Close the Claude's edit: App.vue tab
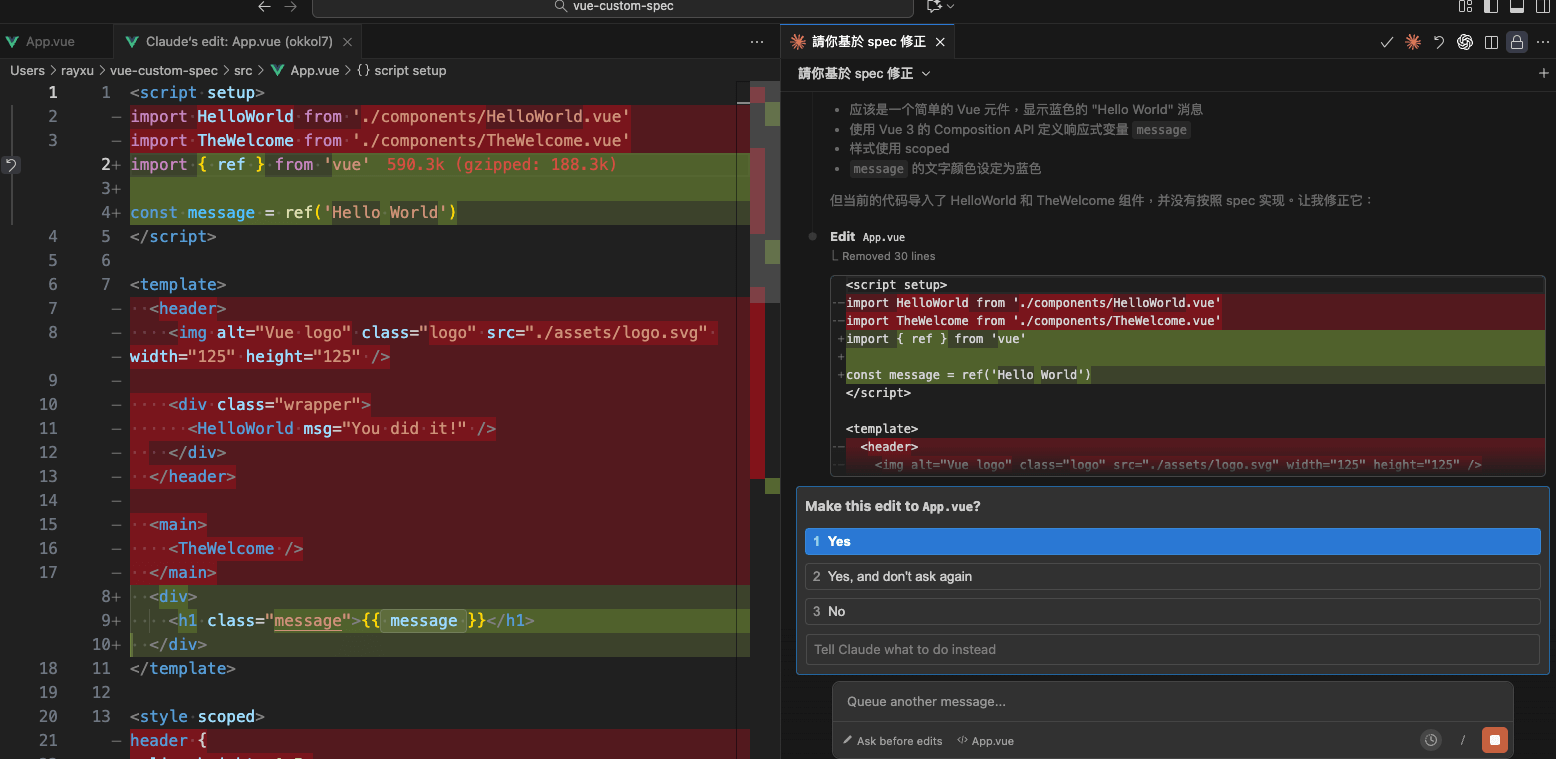Screen dimensions: 1556x759 pos(347,42)
